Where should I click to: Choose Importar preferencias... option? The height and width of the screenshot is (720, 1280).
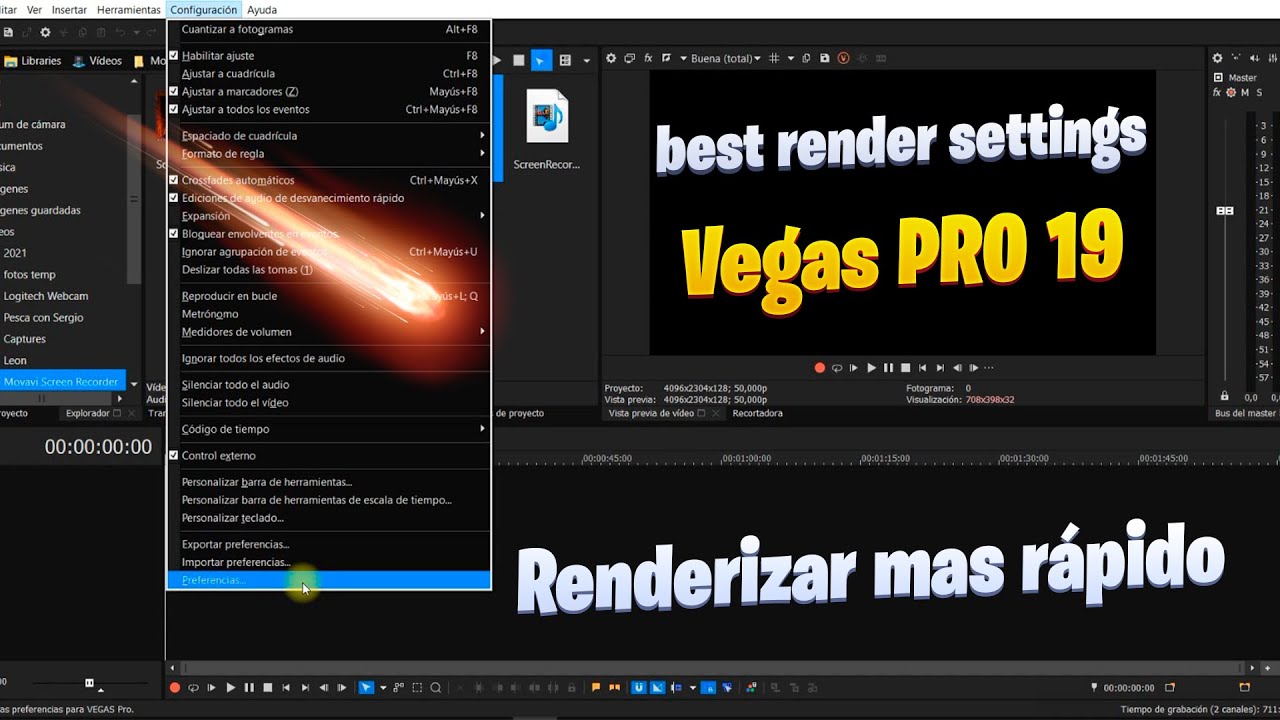pos(329,562)
